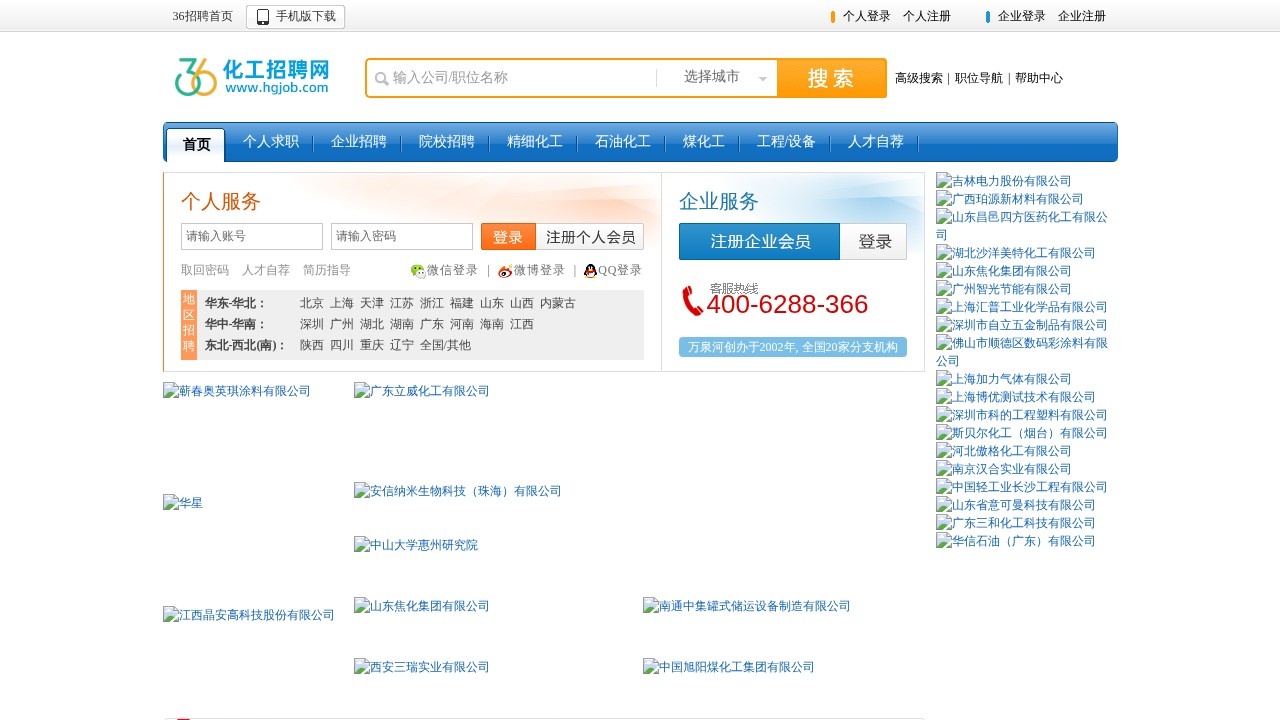Screen dimensions: 1280x720
Task: Open the 精细化工 menu item
Action: 535,142
